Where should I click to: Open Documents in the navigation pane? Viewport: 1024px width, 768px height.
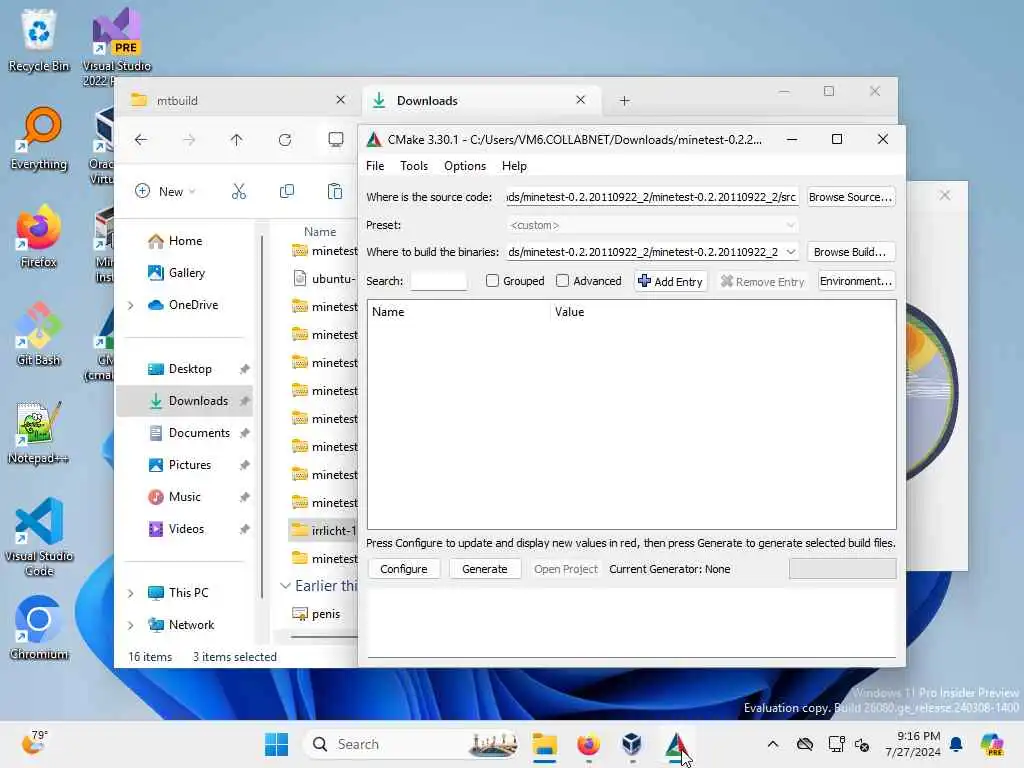pos(185,433)
